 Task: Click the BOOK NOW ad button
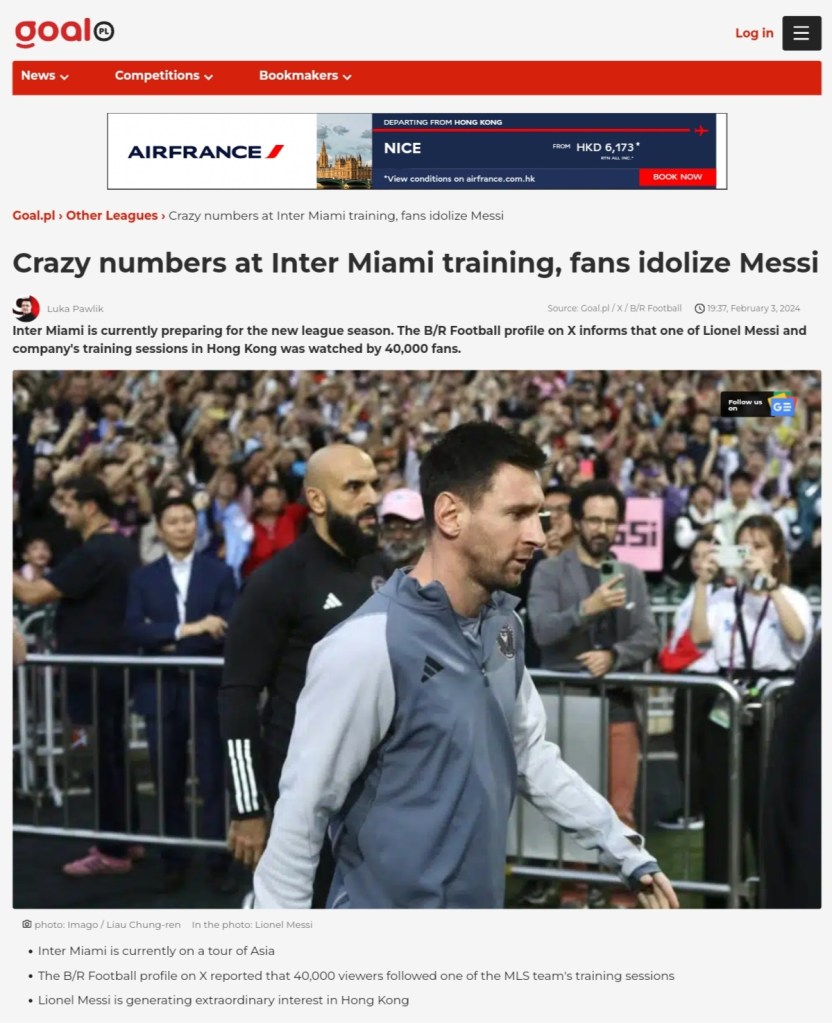pyautogui.click(x=677, y=177)
